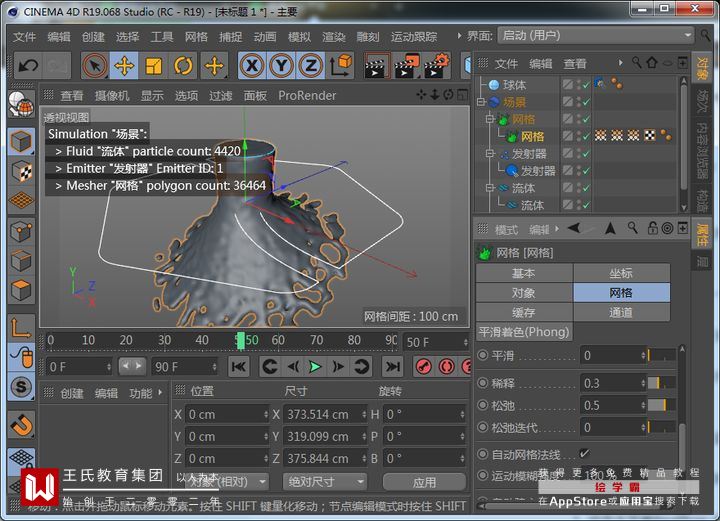Open the 创建 menu
Image resolution: width=720 pixels, height=521 pixels.
pyautogui.click(x=93, y=37)
